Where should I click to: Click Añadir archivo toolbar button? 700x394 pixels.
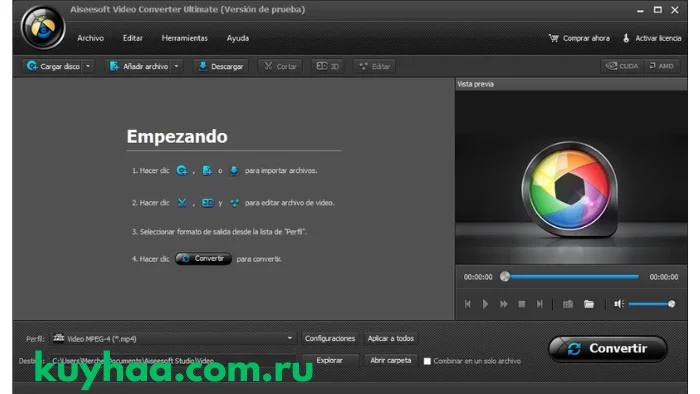coord(139,66)
